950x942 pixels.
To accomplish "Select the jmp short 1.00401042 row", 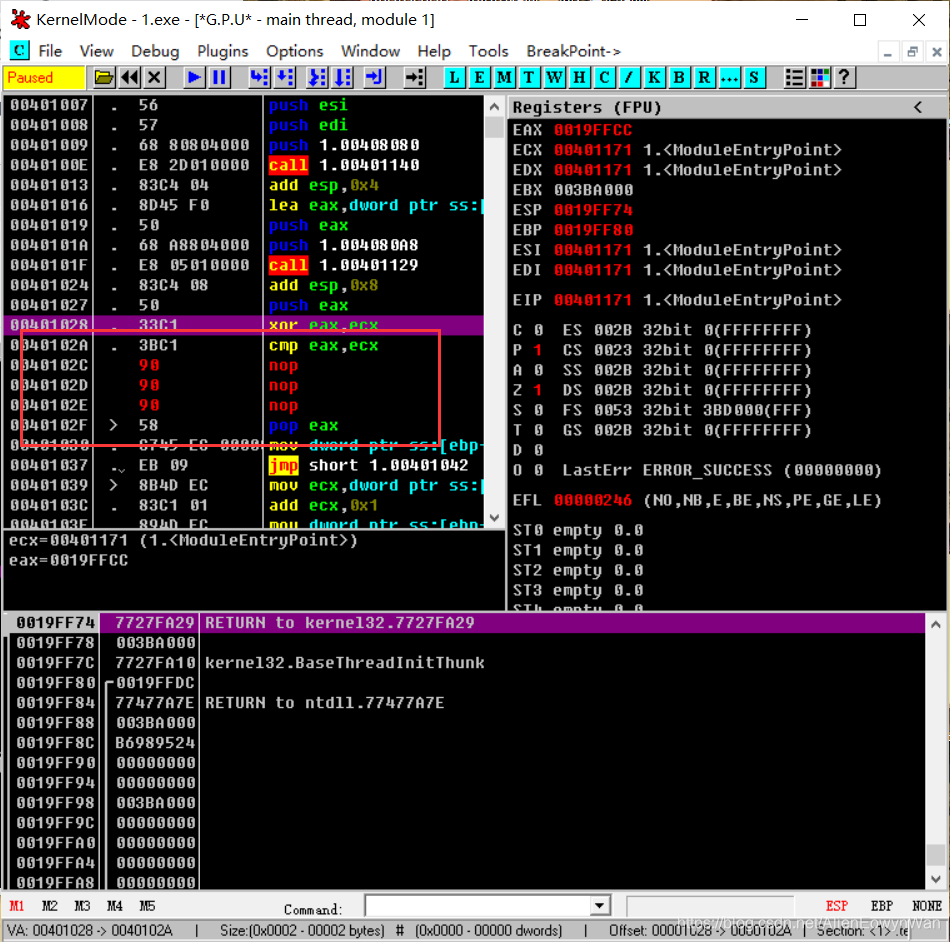I will pyautogui.click(x=244, y=465).
